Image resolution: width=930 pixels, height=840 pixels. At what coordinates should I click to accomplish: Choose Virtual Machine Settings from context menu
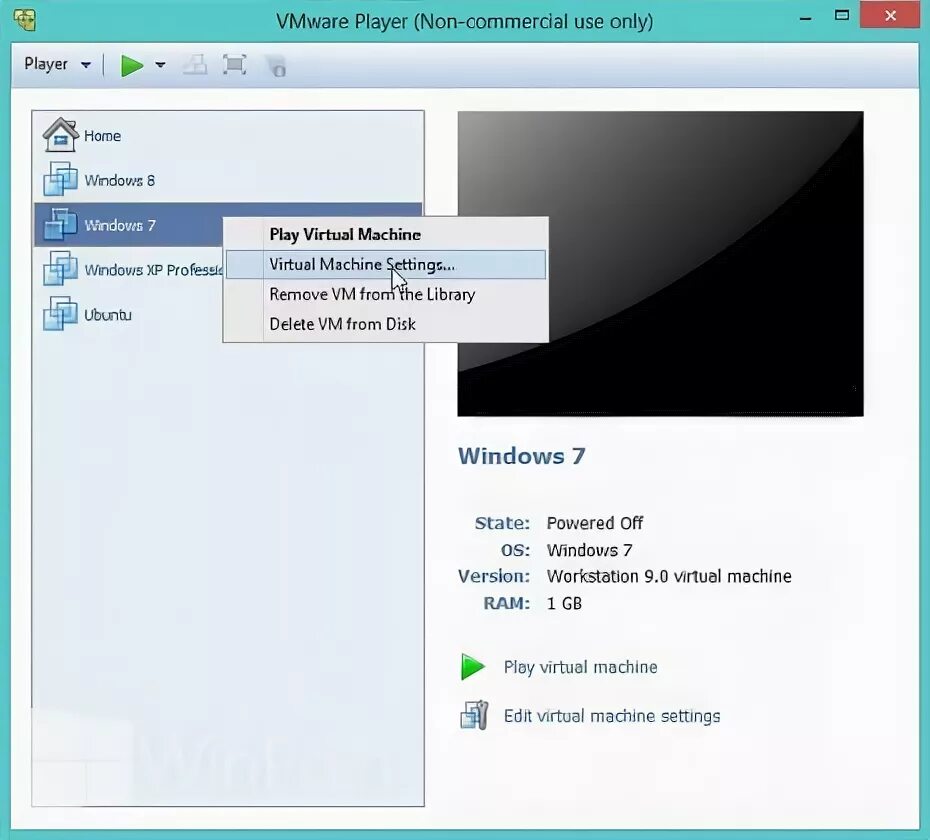386,265
